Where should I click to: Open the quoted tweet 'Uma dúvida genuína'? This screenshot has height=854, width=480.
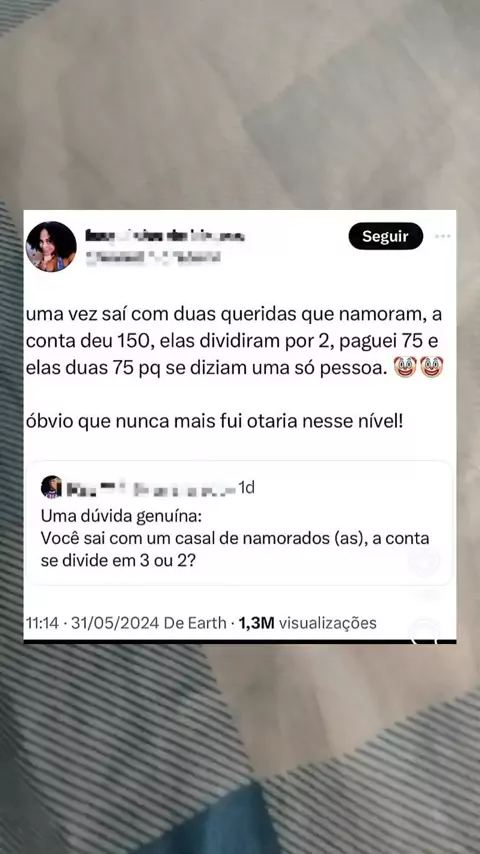[x=239, y=523]
